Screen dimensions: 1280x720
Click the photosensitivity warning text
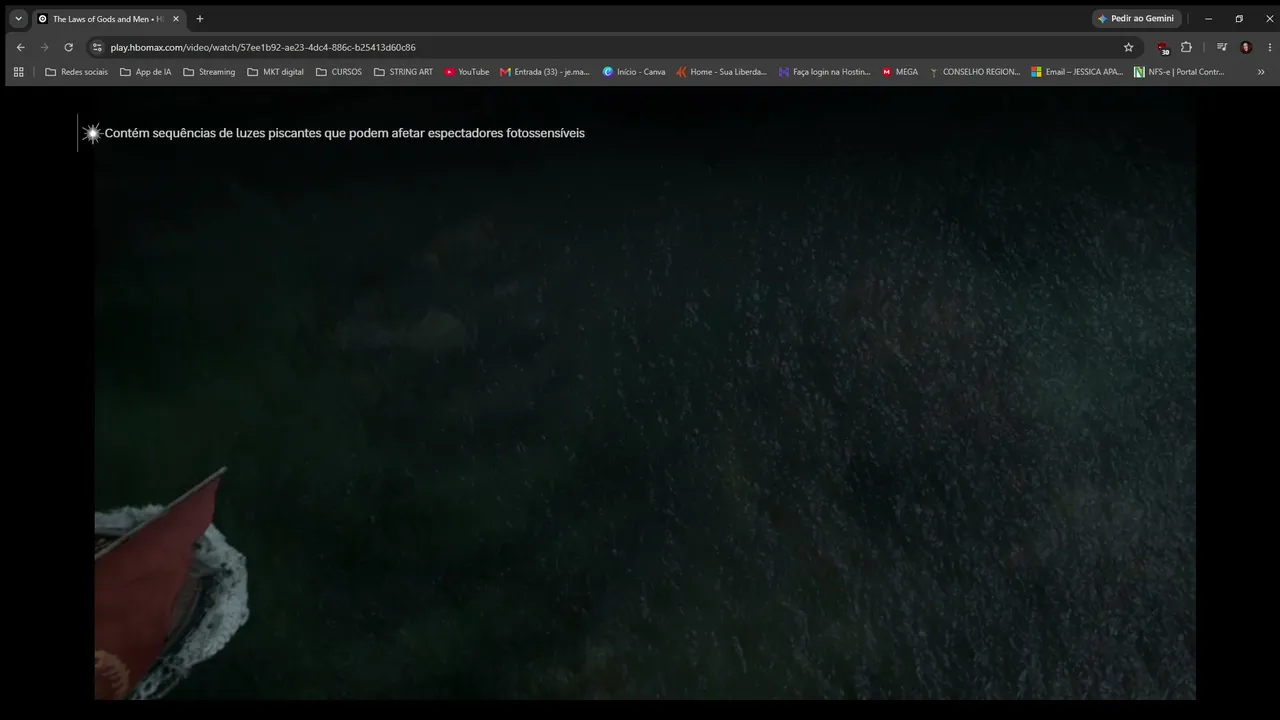tap(345, 133)
